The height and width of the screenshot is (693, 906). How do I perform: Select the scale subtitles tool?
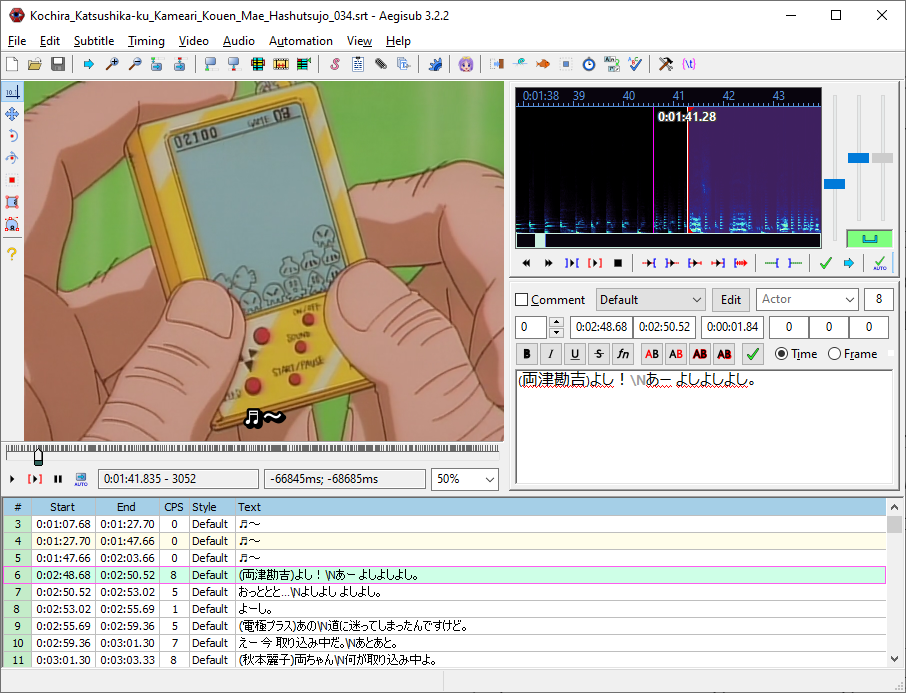pos(12,180)
